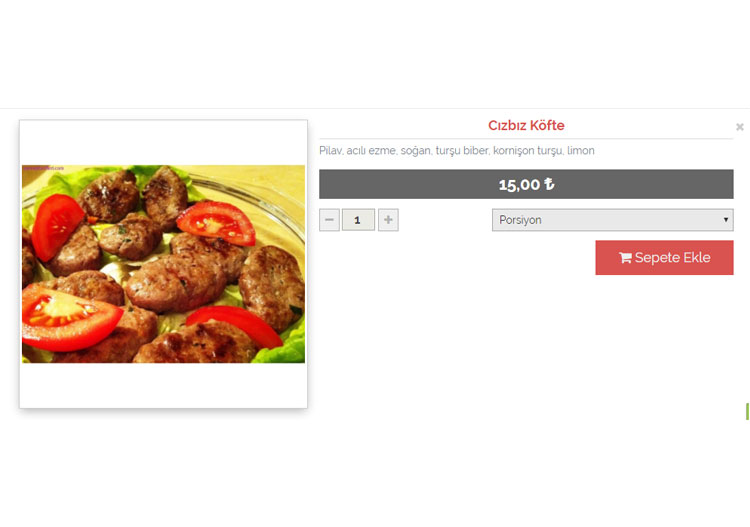This screenshot has height=527, width=750.
Task: Click the 15,00 amount number
Action: click(519, 184)
